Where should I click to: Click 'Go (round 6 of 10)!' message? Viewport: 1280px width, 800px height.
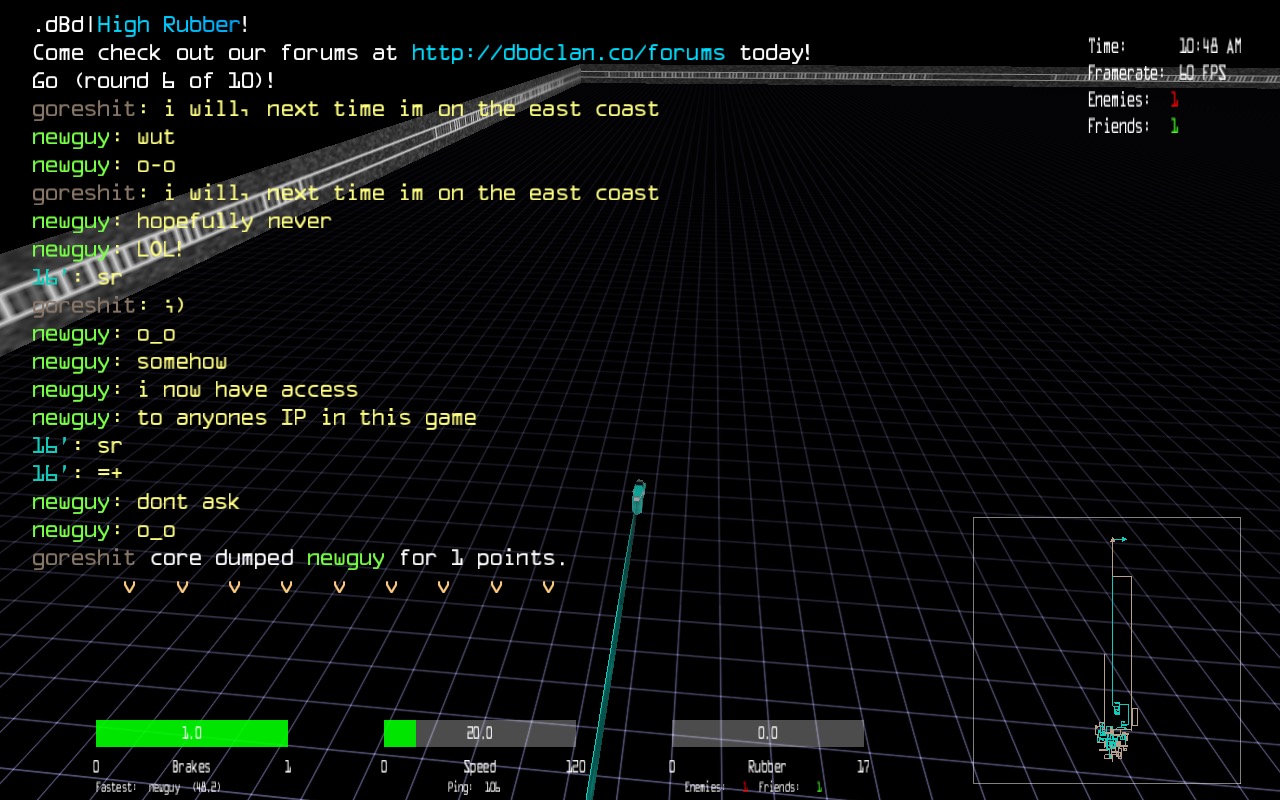click(x=153, y=81)
